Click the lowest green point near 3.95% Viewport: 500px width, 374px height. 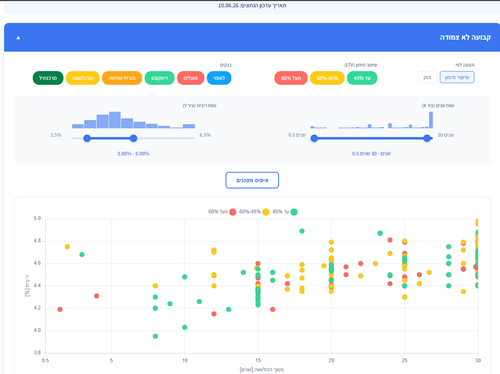tap(155, 336)
